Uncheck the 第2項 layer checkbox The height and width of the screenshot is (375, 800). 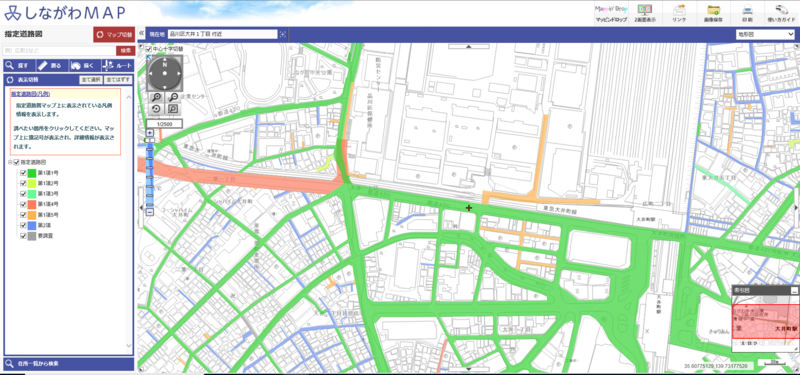coord(23,225)
